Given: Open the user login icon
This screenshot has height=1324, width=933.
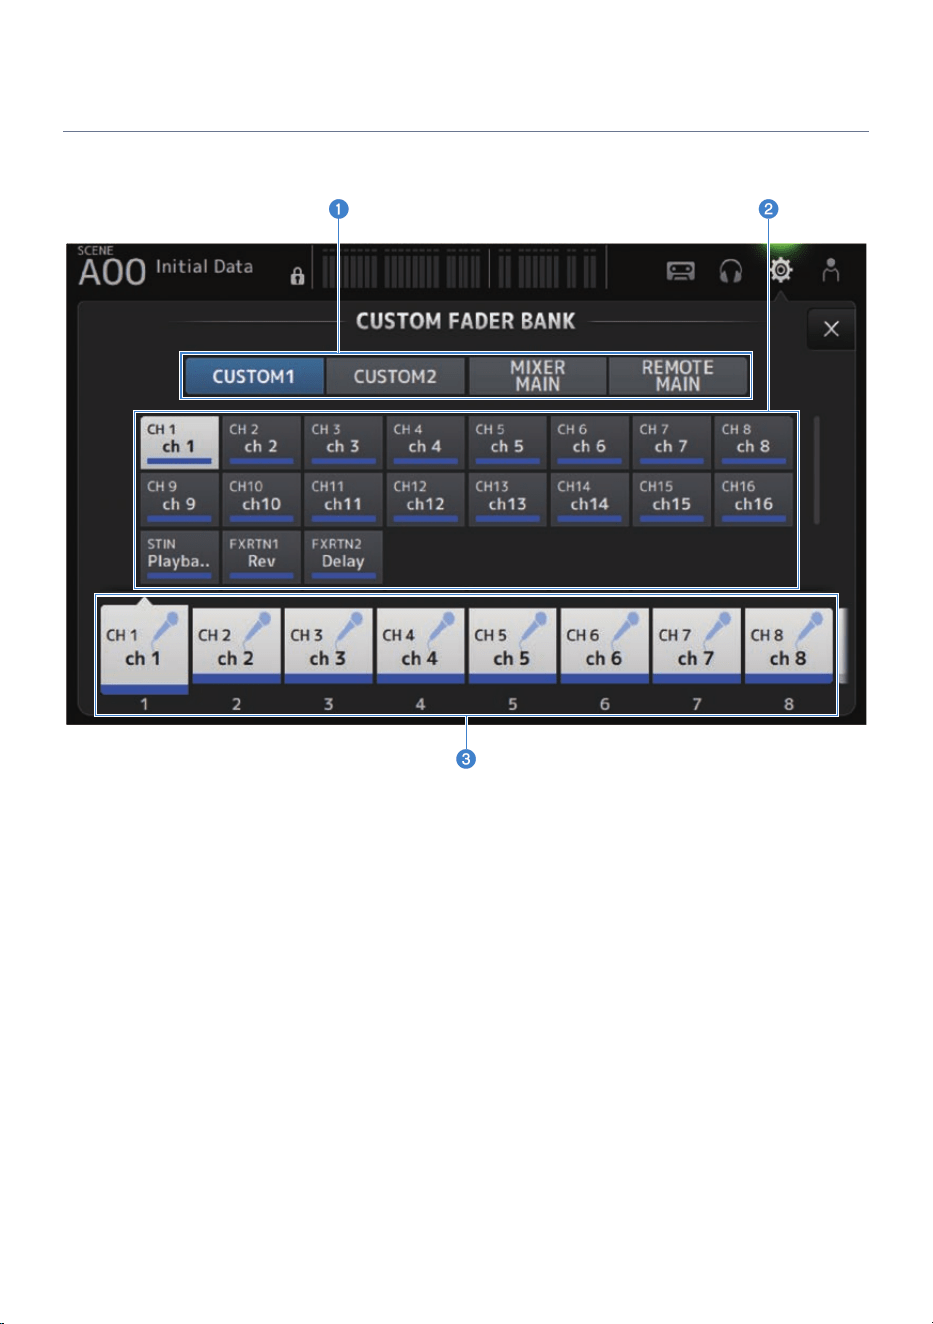Looking at the screenshot, I should pyautogui.click(x=830, y=270).
